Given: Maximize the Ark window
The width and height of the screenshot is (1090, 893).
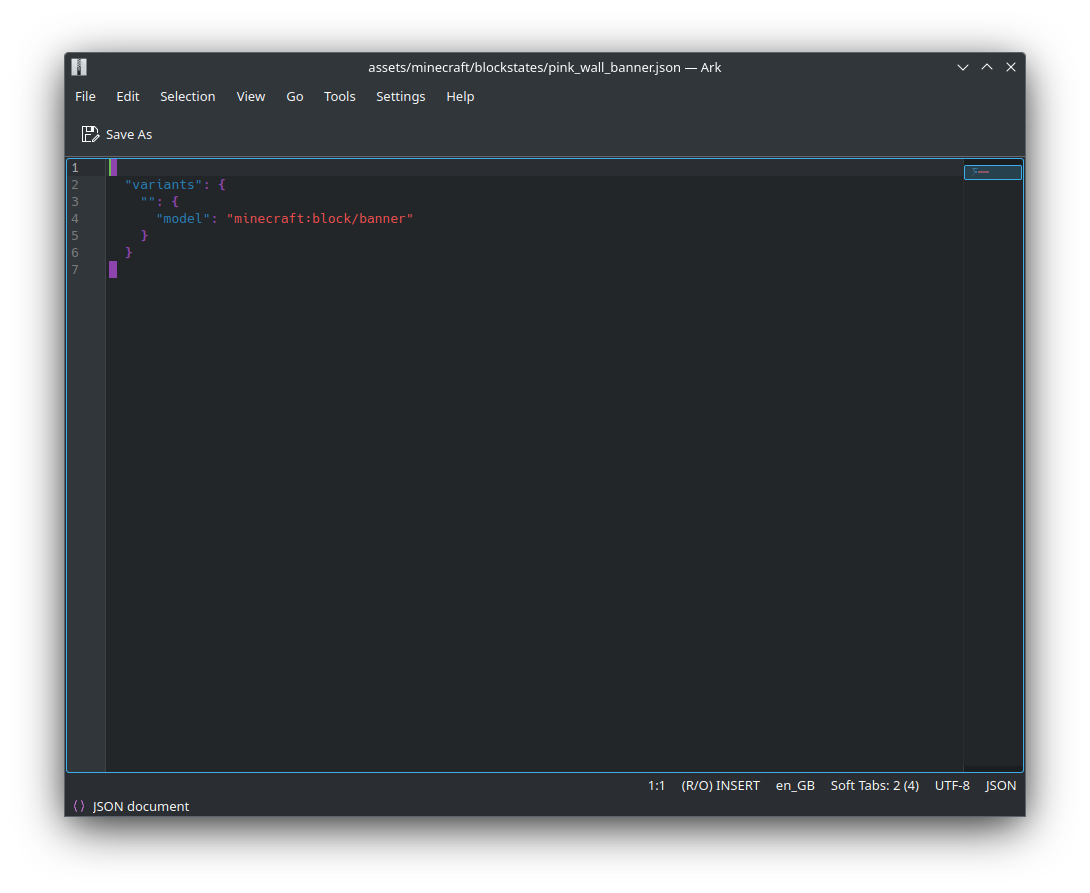Looking at the screenshot, I should [987, 67].
